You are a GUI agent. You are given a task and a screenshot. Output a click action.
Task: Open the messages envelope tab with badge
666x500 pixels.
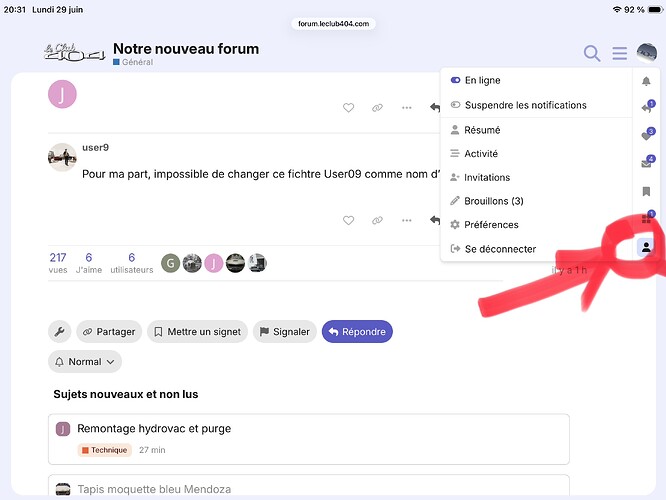pos(647,163)
